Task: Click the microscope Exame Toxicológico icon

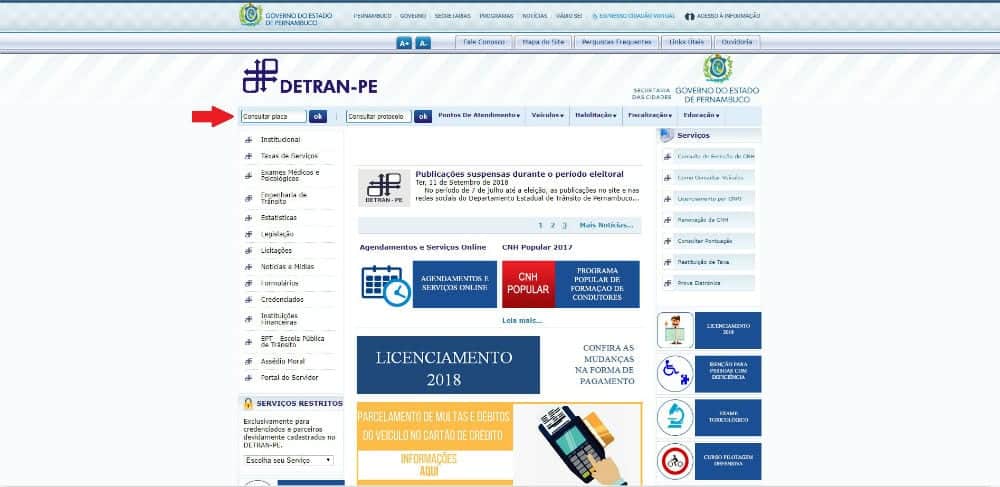Action: 675,418
